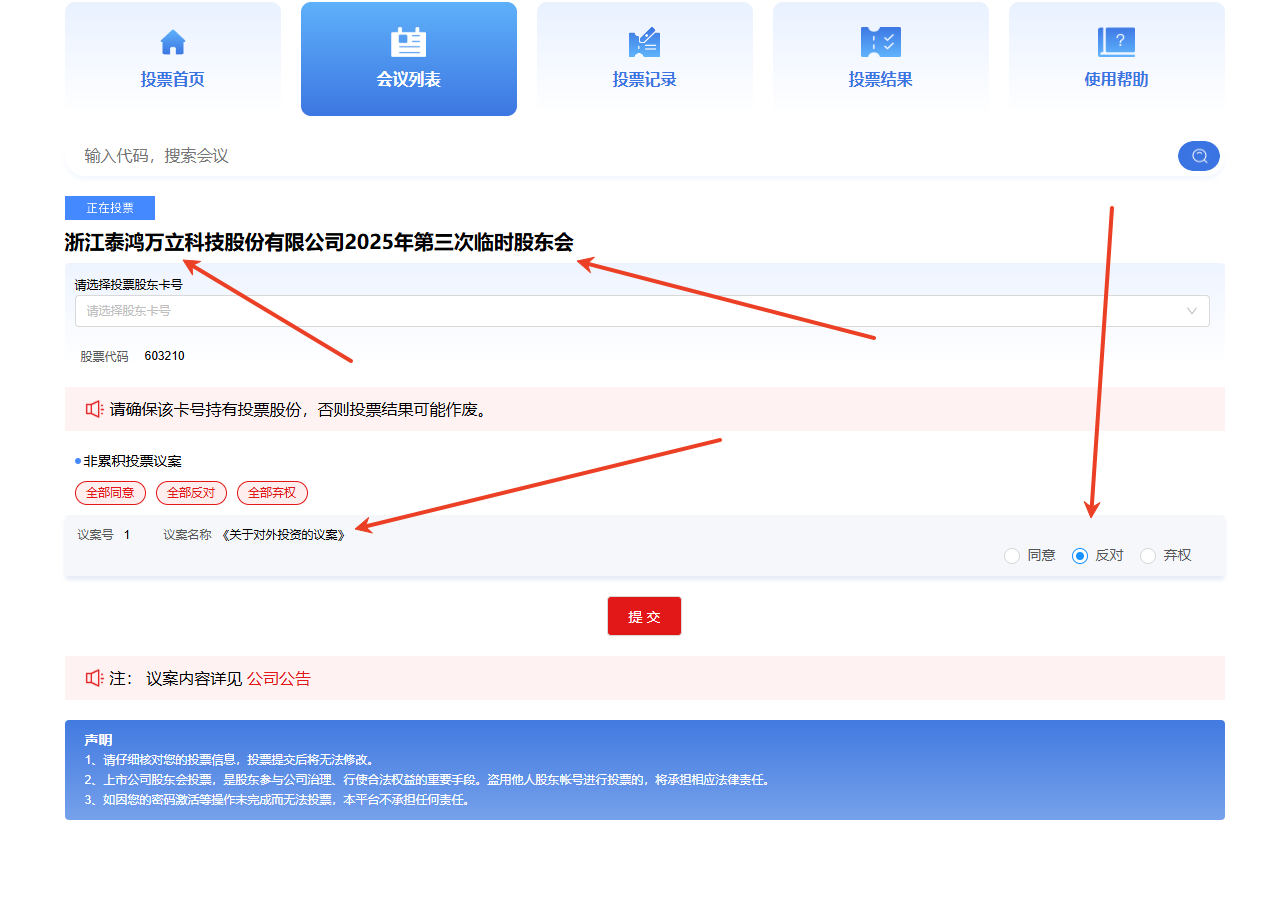Image resolution: width=1273 pixels, height=919 pixels.
Task: Click the speaker icon beside the 注 notice
Action: [95, 678]
